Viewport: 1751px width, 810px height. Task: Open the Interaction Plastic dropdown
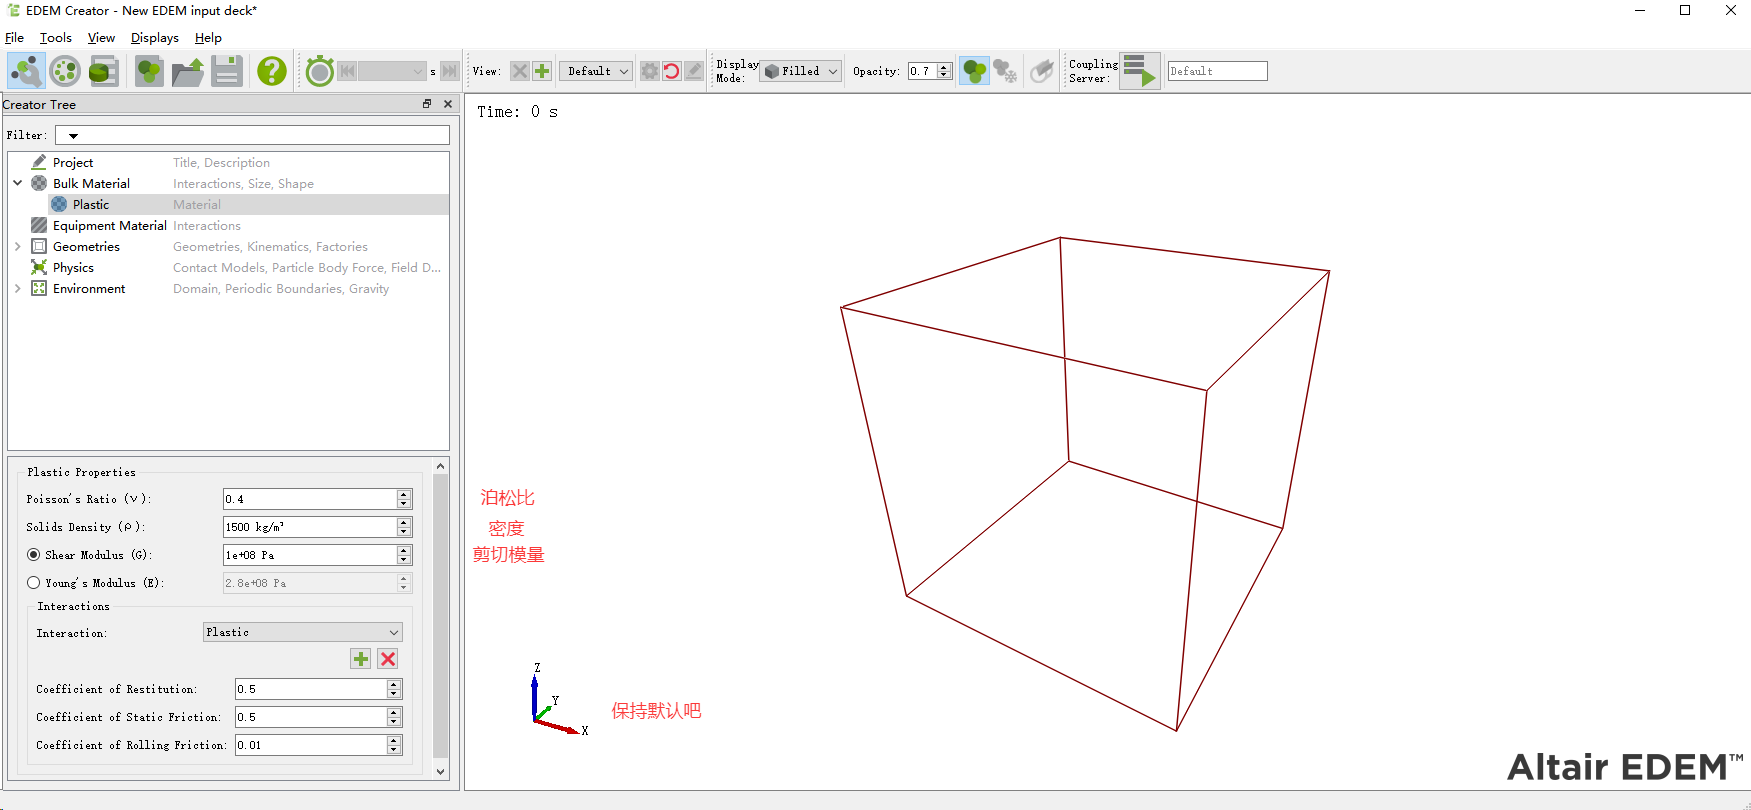[x=302, y=632]
